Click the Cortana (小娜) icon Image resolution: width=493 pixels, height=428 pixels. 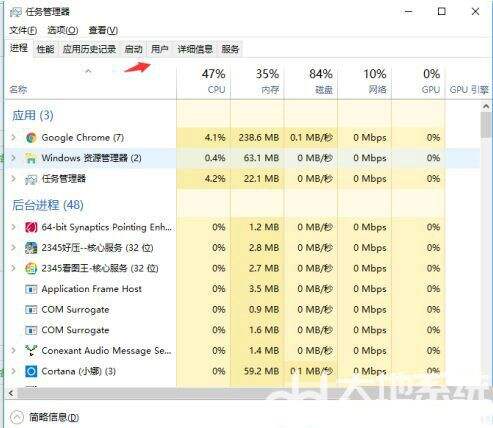coord(31,371)
